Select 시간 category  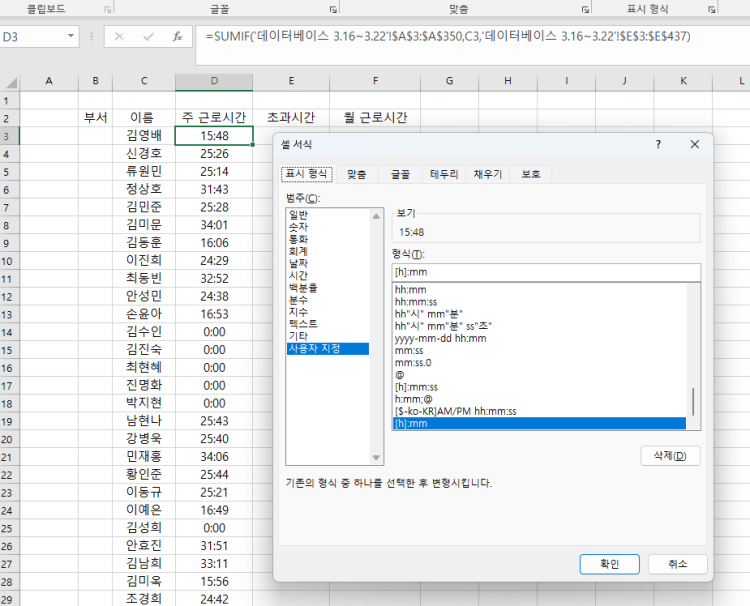[x=328, y=275]
